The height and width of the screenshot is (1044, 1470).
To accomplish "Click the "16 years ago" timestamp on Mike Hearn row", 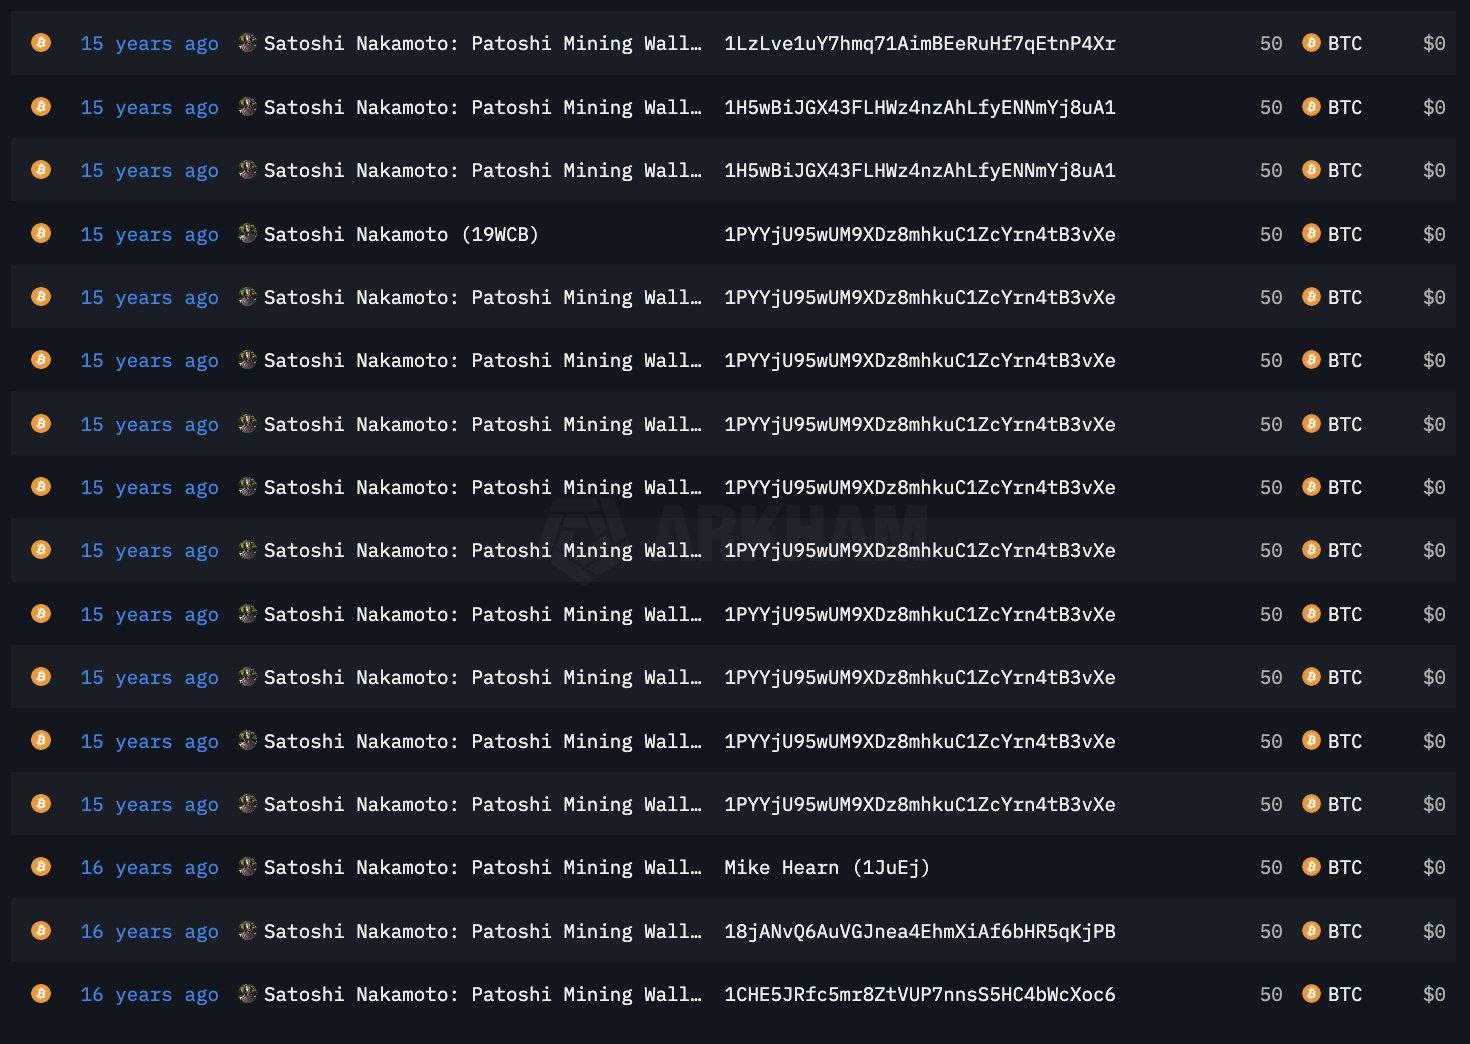I will point(149,867).
